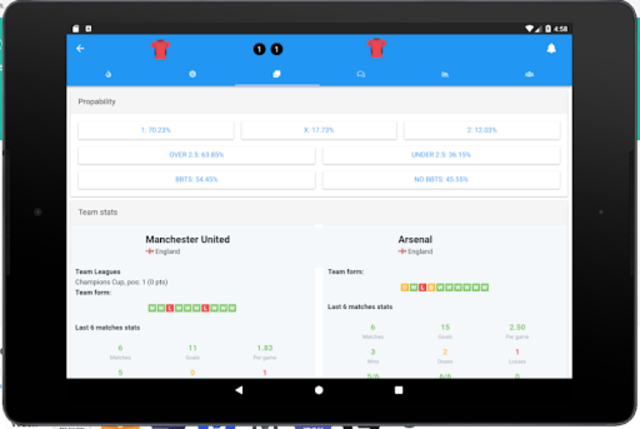The image size is (640, 429).
Task: Tap the Wi-Fi status icon
Action: [529, 29]
